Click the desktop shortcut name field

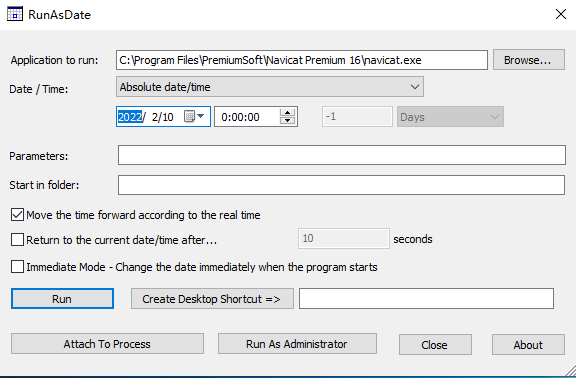[426, 299]
